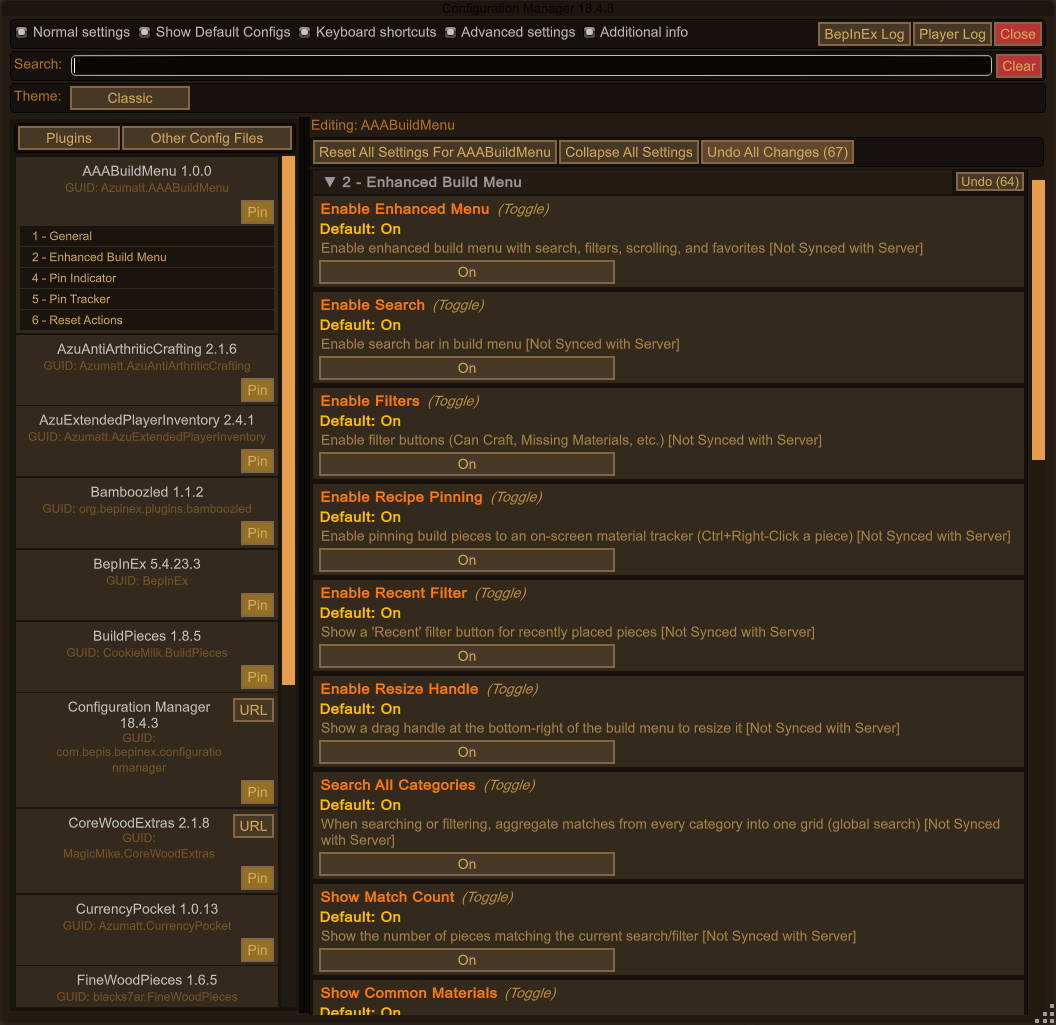Image resolution: width=1056 pixels, height=1025 pixels.
Task: Select the BepInEx 5.4.23.3 plugin
Action: 147,564
